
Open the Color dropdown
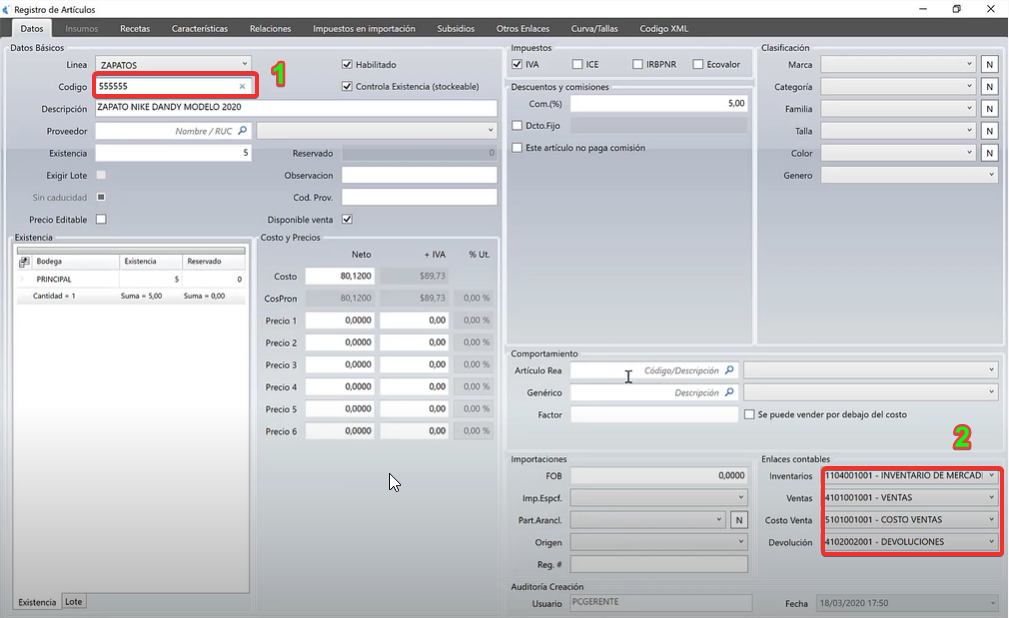(x=969, y=153)
